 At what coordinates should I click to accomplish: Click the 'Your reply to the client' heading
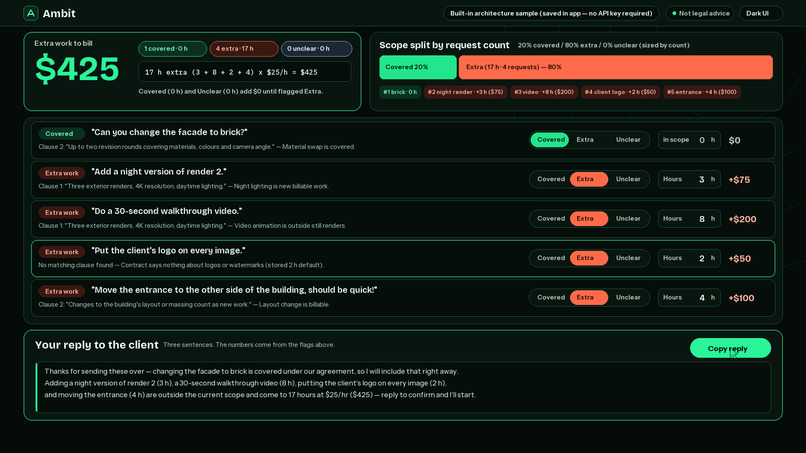(x=97, y=345)
